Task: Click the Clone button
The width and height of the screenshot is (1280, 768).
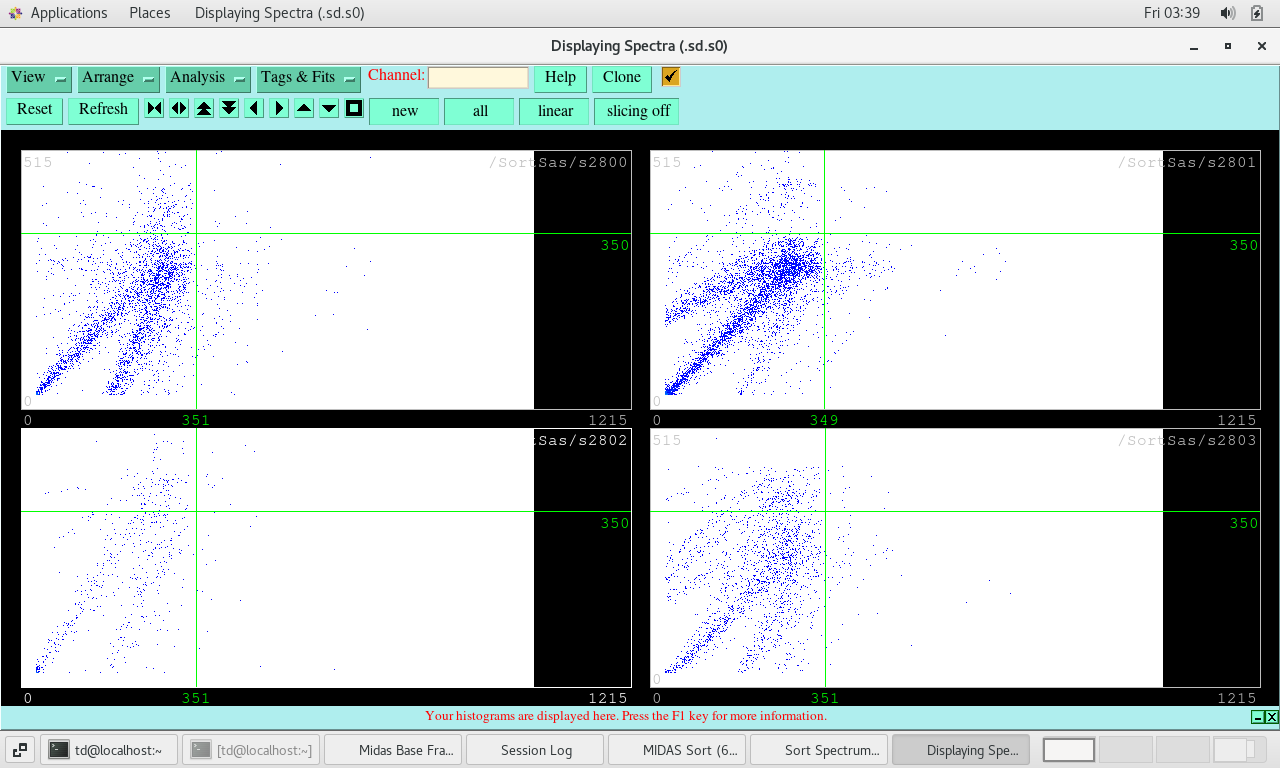Action: (x=621, y=78)
